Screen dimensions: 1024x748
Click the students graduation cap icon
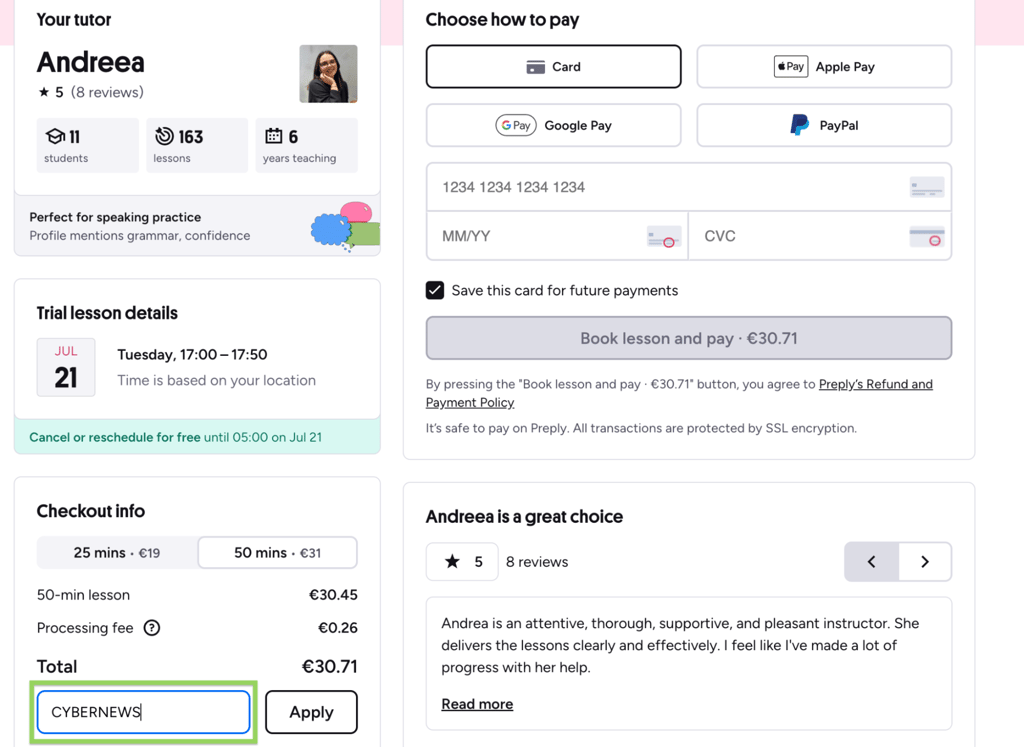(55, 137)
